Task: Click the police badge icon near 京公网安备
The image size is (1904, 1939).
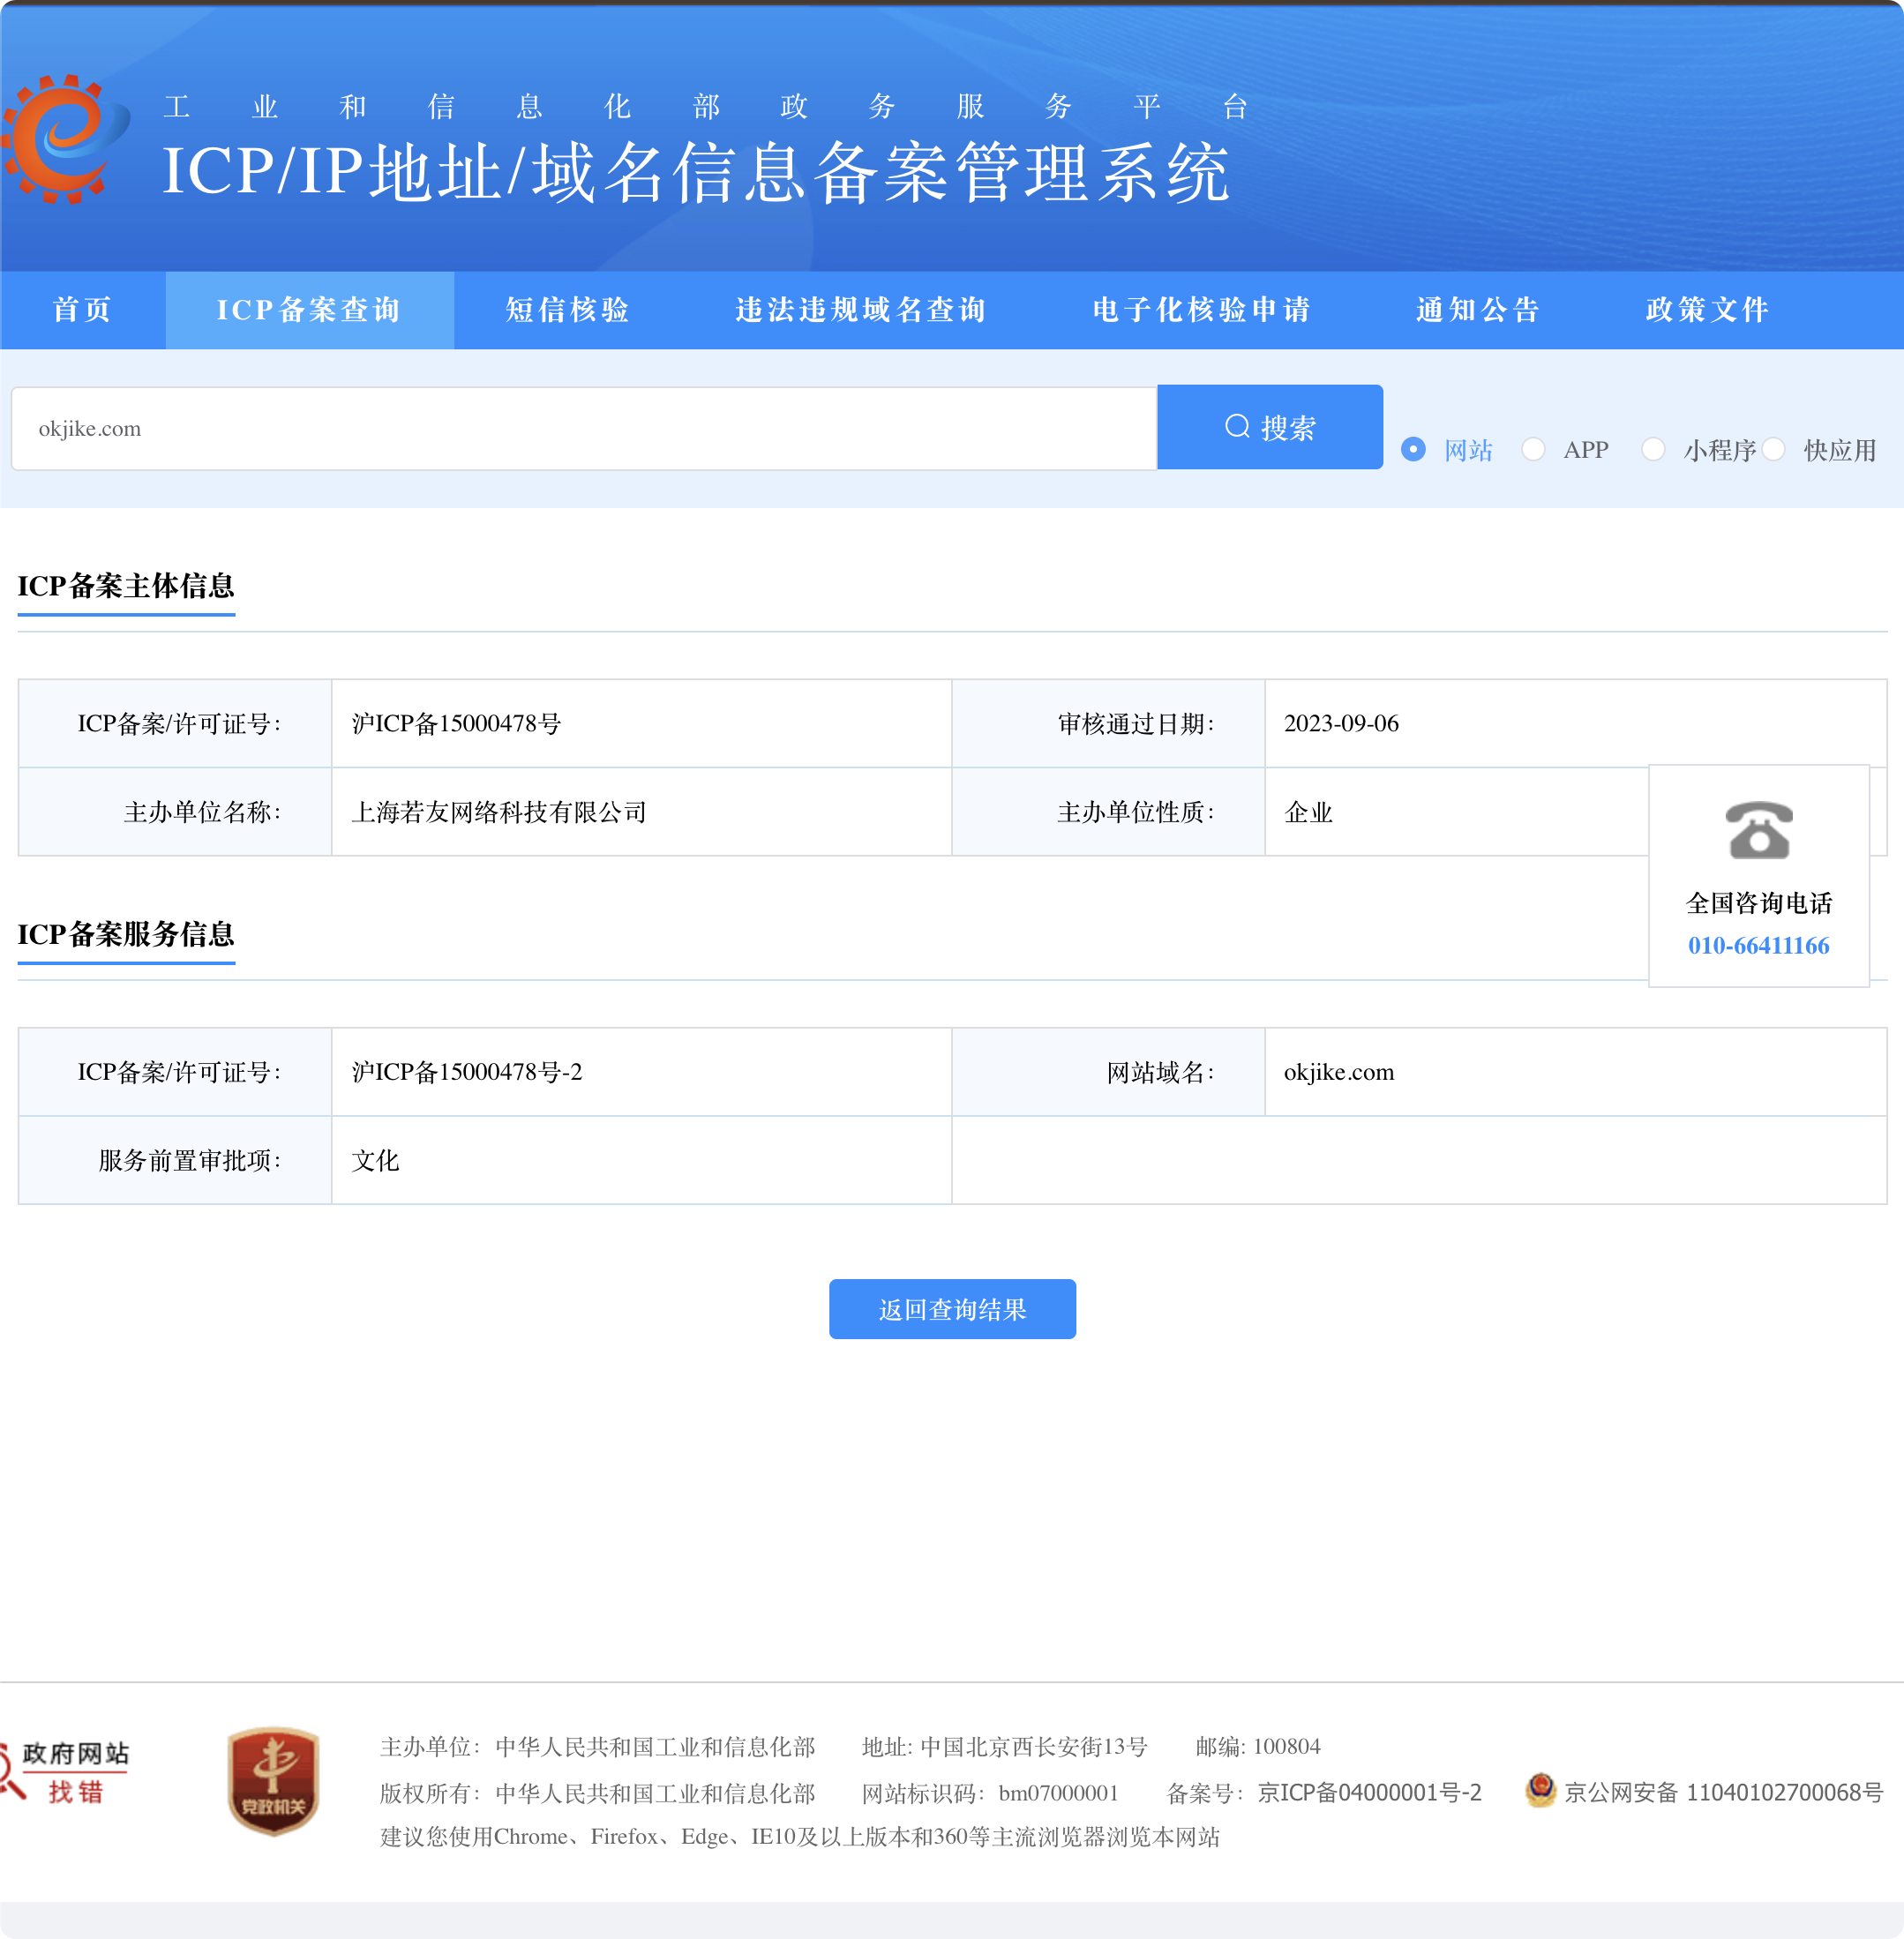Action: [x=1540, y=1790]
